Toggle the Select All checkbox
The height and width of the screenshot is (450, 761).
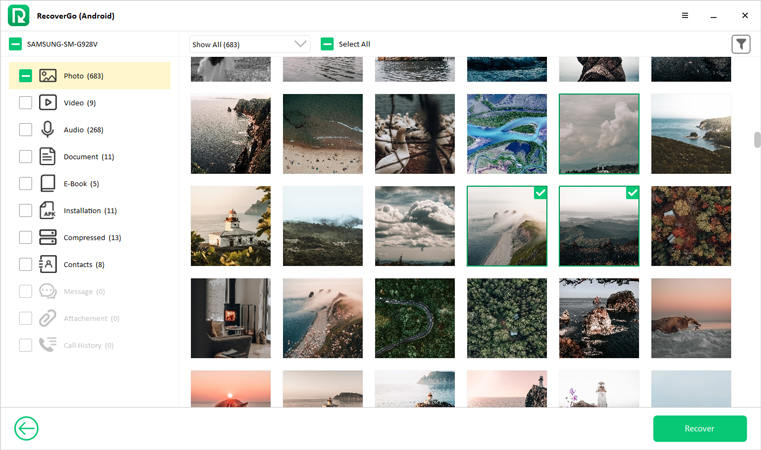(x=327, y=44)
